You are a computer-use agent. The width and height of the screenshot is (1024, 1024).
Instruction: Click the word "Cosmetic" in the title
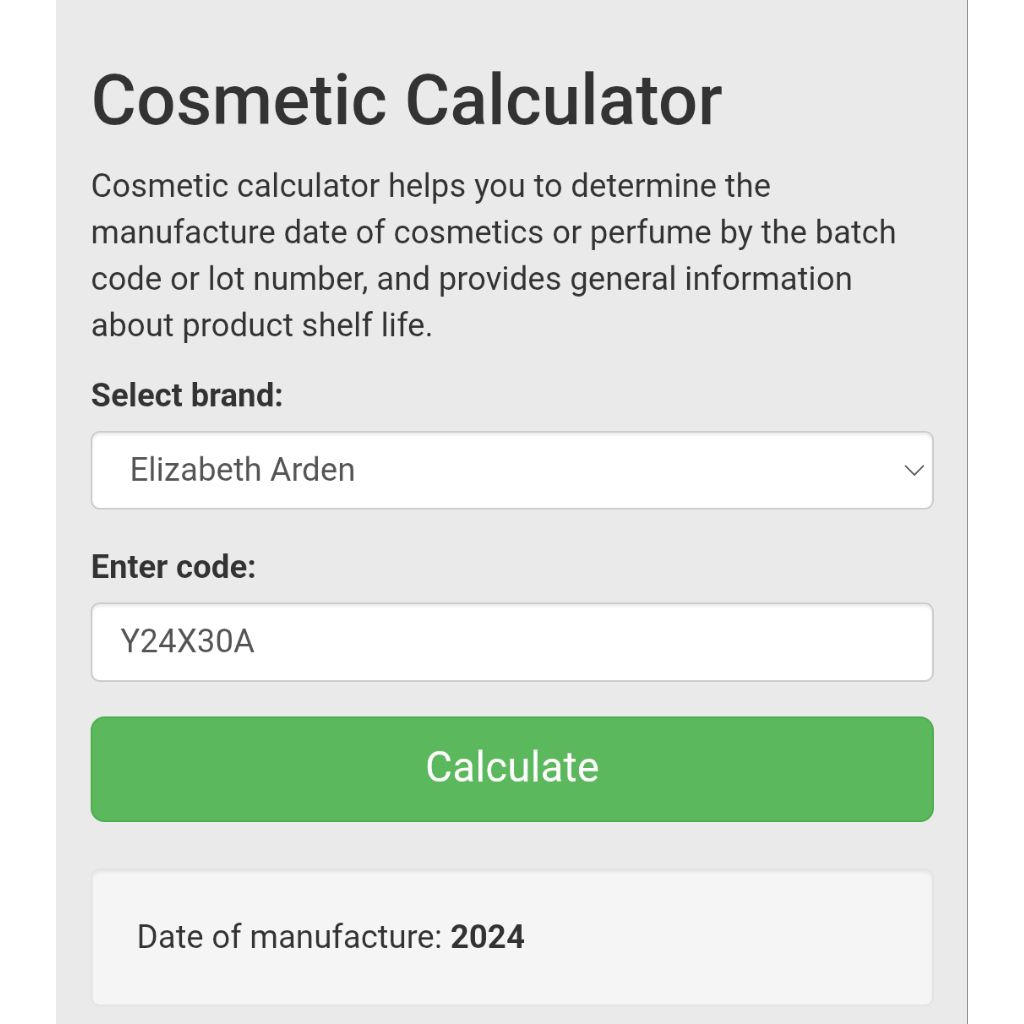pos(239,100)
